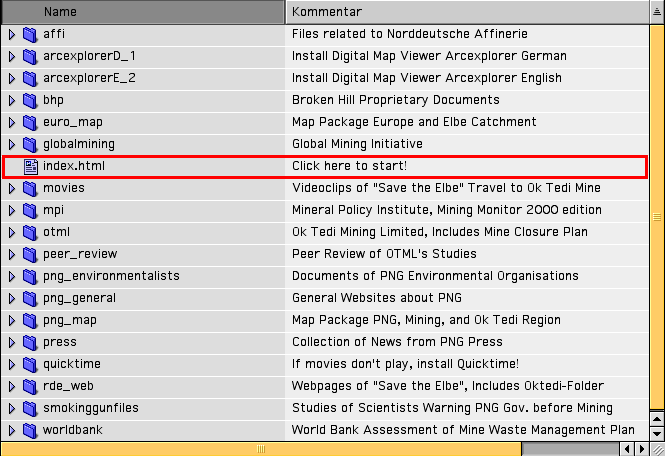Select the rde_web folder name
This screenshot has height=456, width=665.
(x=68, y=386)
